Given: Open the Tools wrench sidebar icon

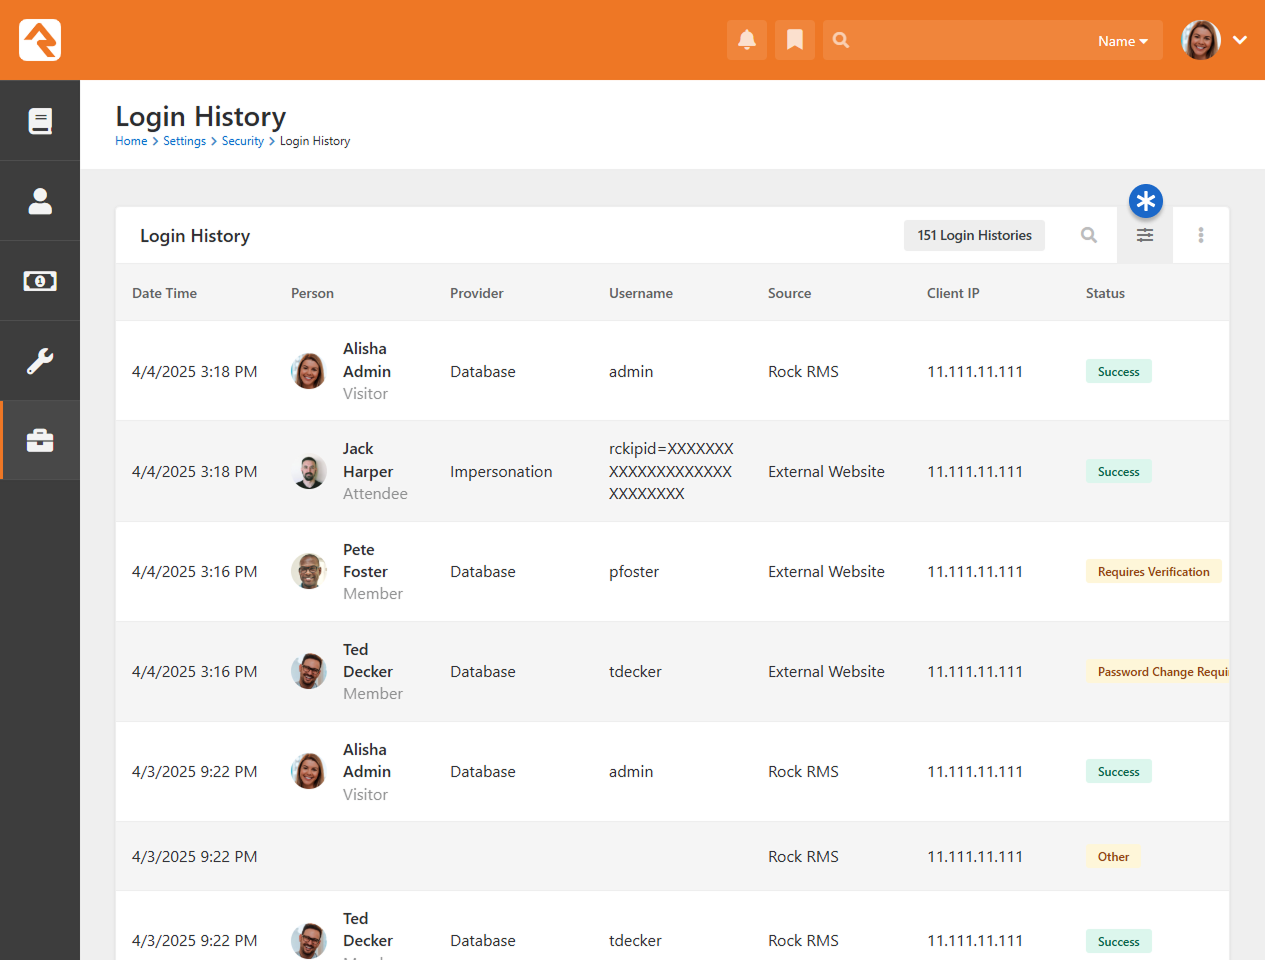Looking at the screenshot, I should coord(40,361).
